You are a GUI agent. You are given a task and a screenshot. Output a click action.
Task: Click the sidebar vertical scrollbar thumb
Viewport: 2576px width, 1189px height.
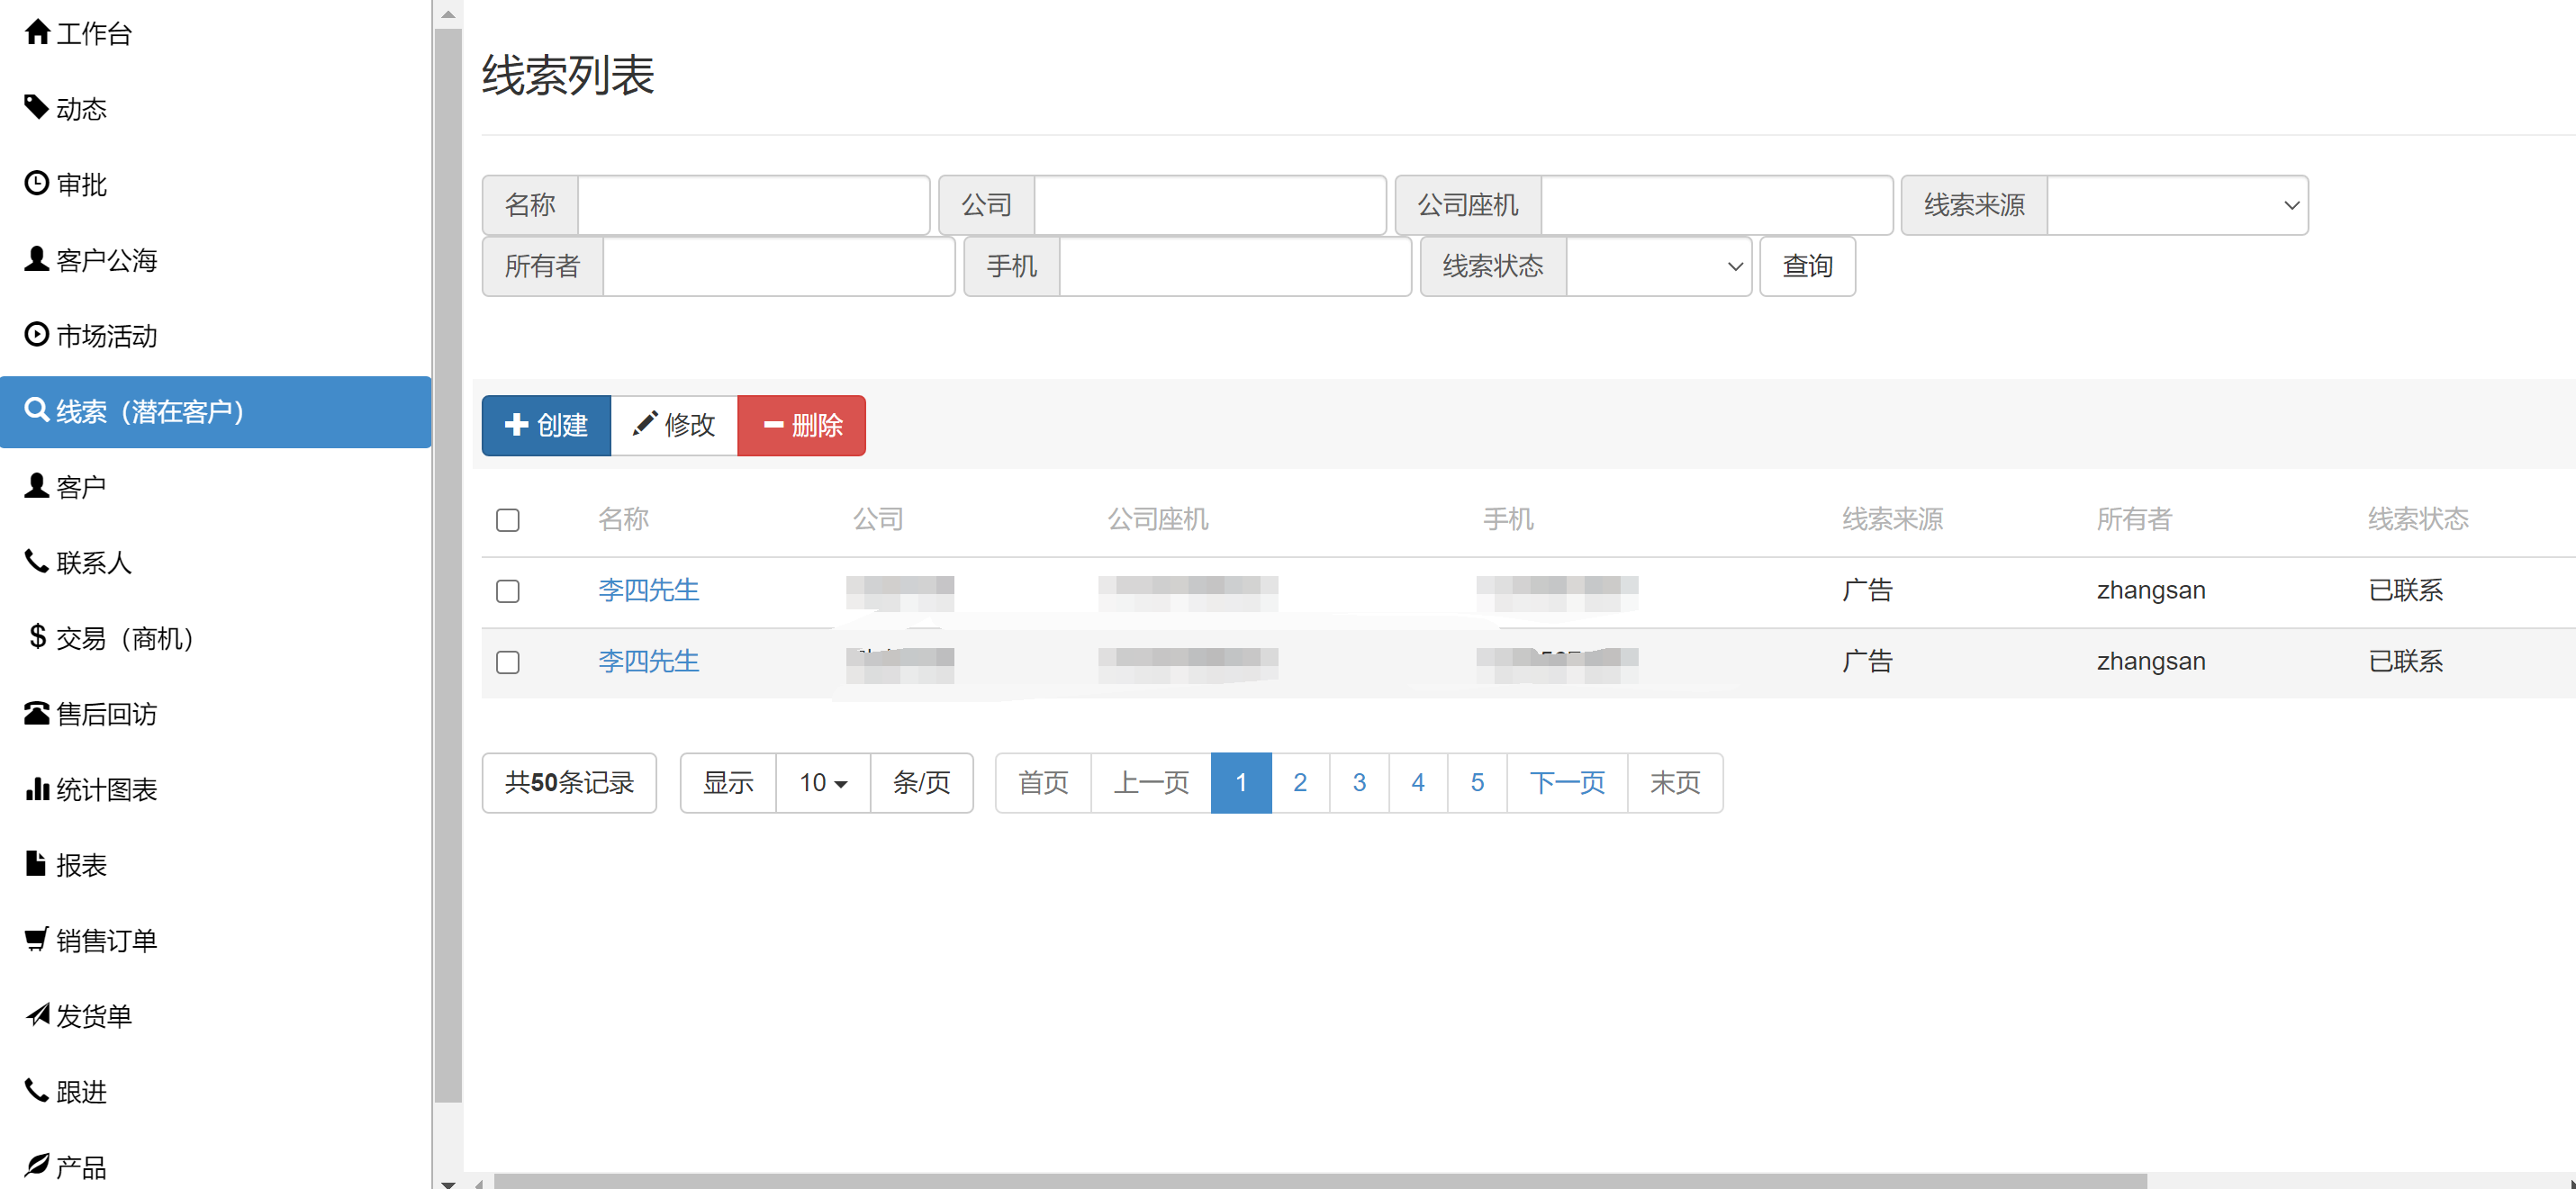(448, 565)
